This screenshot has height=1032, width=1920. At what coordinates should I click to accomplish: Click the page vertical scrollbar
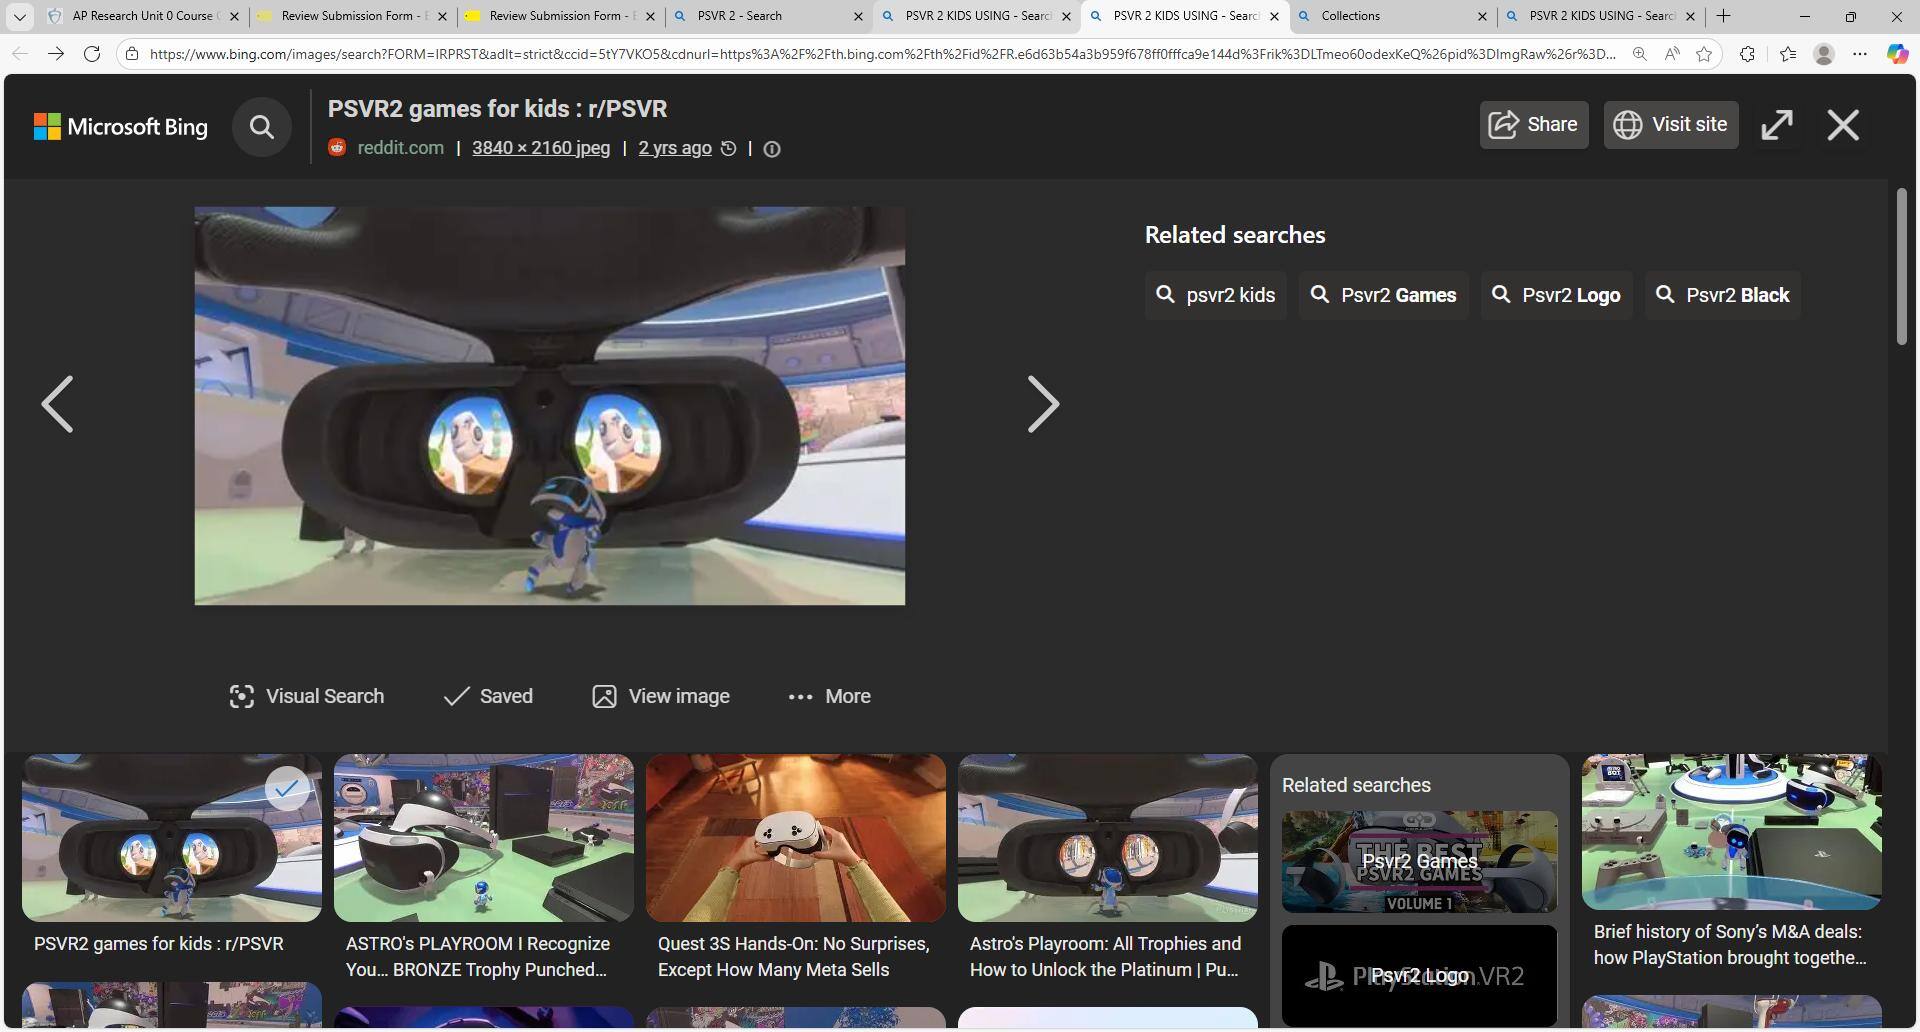pos(1901,267)
